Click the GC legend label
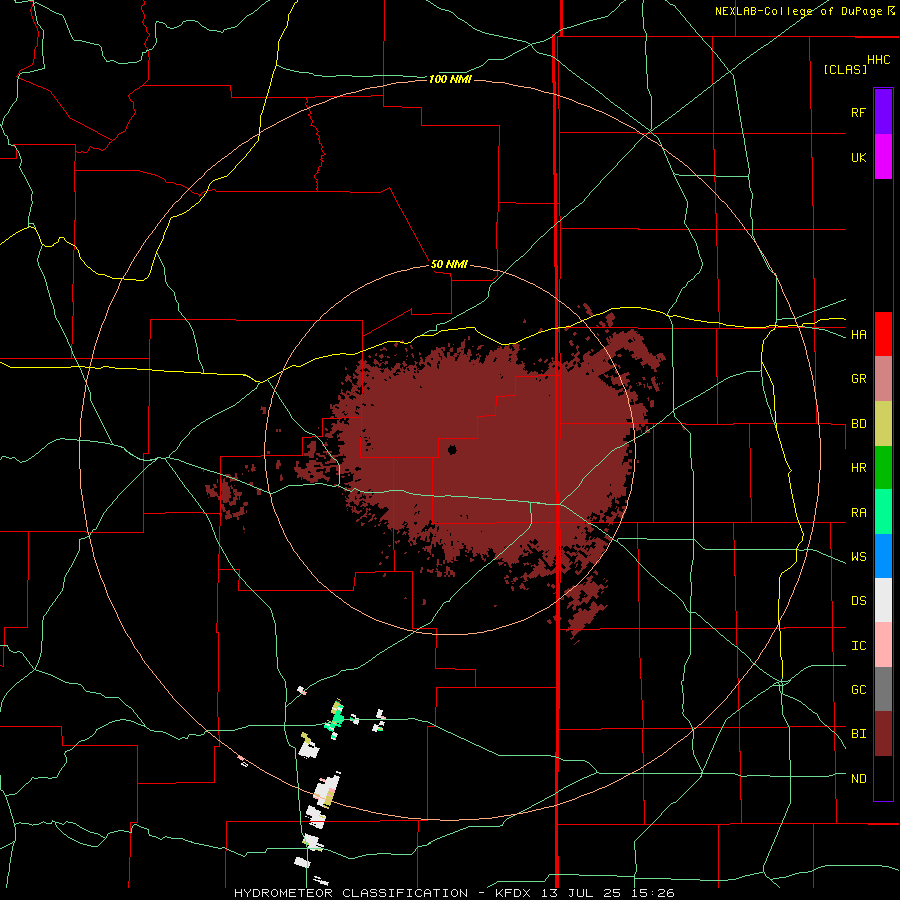Screen dimensions: 900x900 coord(858,690)
